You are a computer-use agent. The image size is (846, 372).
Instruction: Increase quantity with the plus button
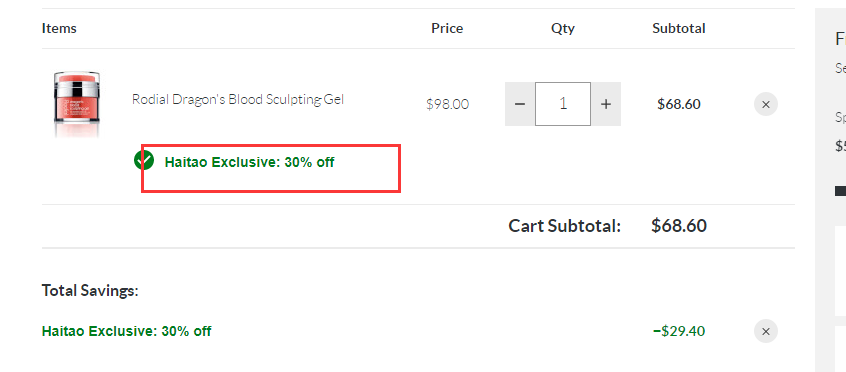[x=606, y=104]
